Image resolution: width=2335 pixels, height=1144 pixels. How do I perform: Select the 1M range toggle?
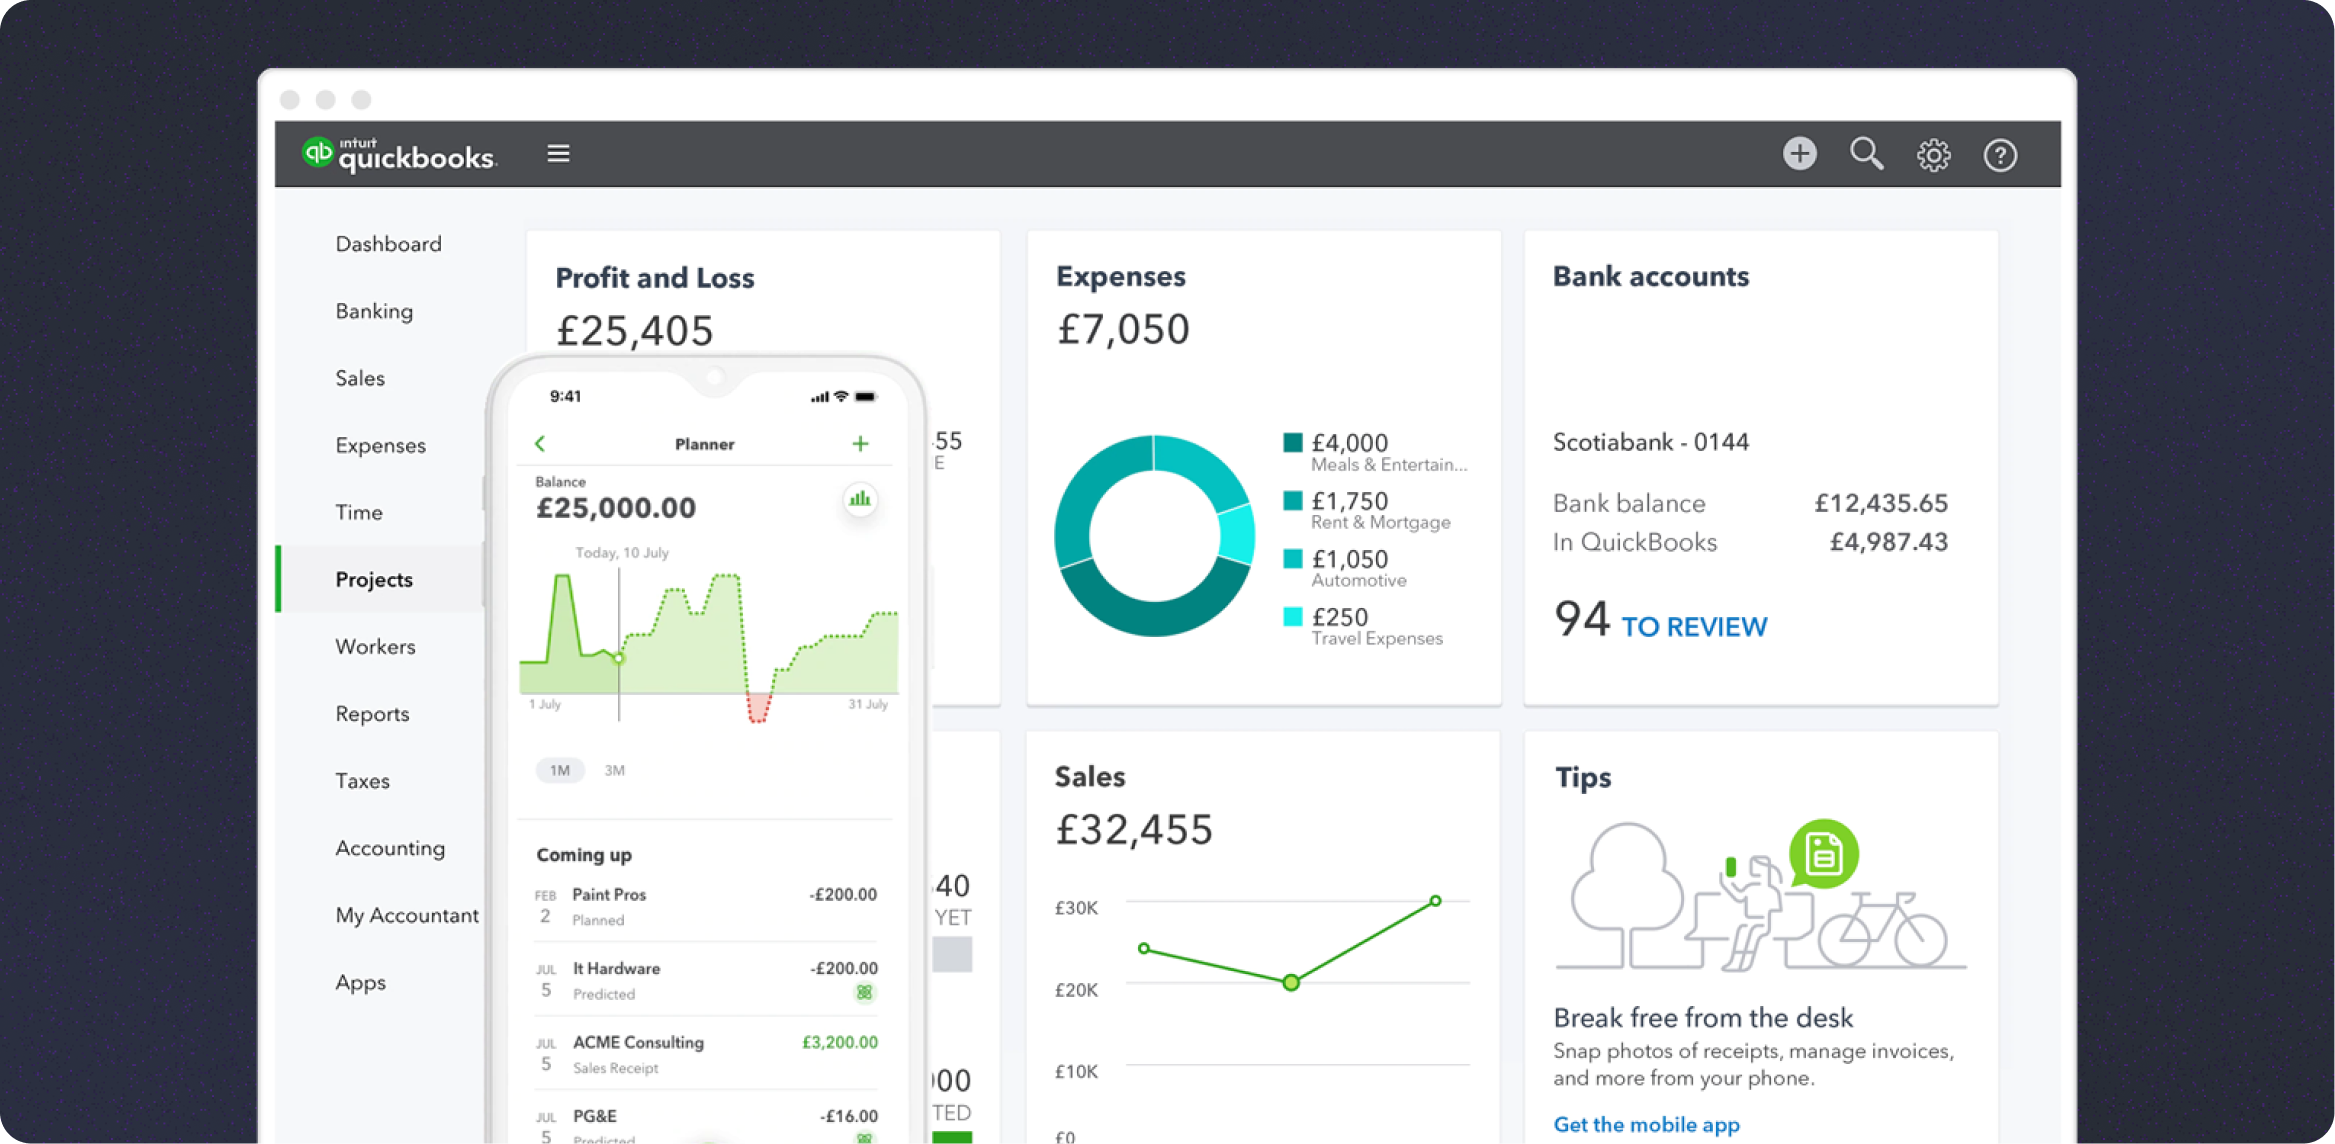[560, 770]
